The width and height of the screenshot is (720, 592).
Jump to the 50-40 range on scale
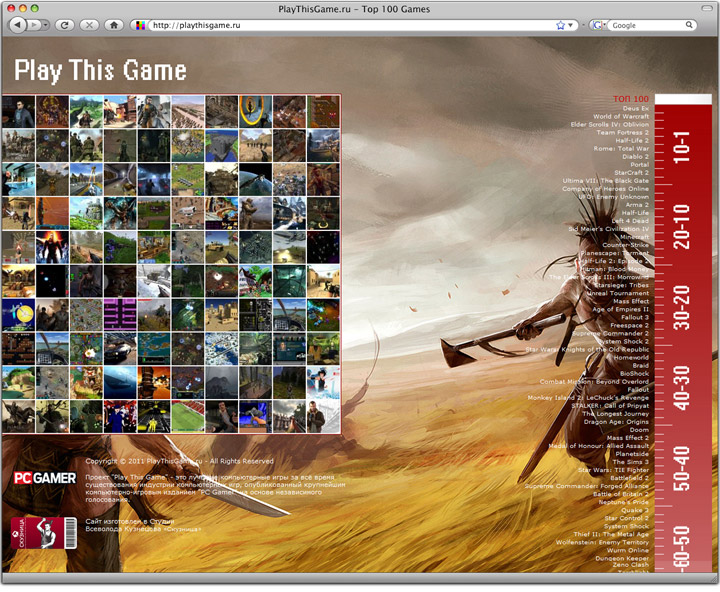(x=682, y=468)
